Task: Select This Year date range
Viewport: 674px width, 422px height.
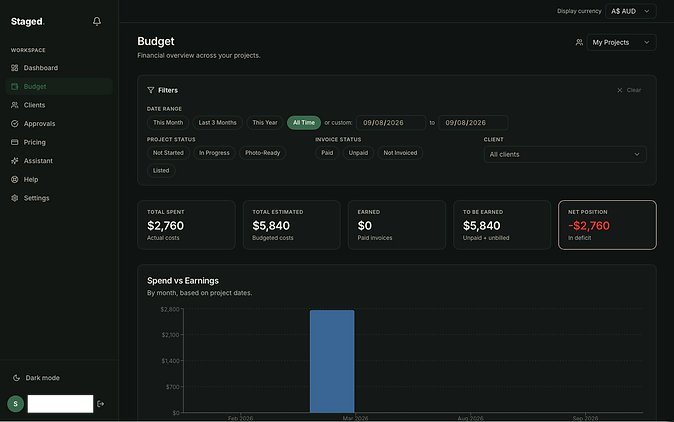Action: [265, 122]
